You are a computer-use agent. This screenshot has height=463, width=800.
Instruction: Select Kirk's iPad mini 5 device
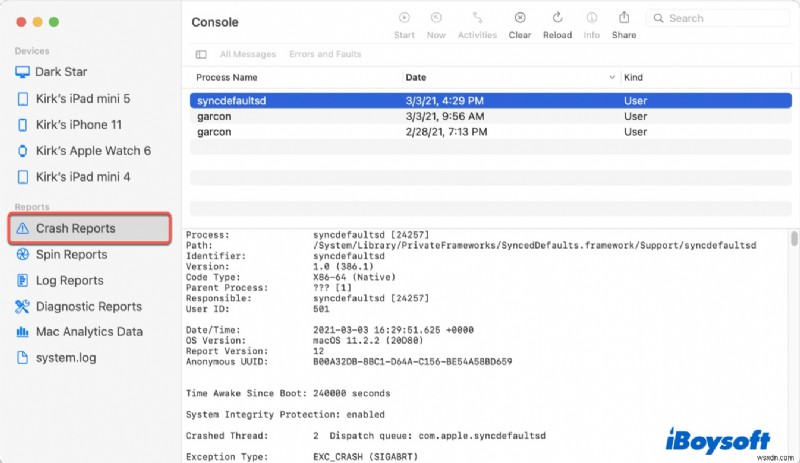[73, 99]
